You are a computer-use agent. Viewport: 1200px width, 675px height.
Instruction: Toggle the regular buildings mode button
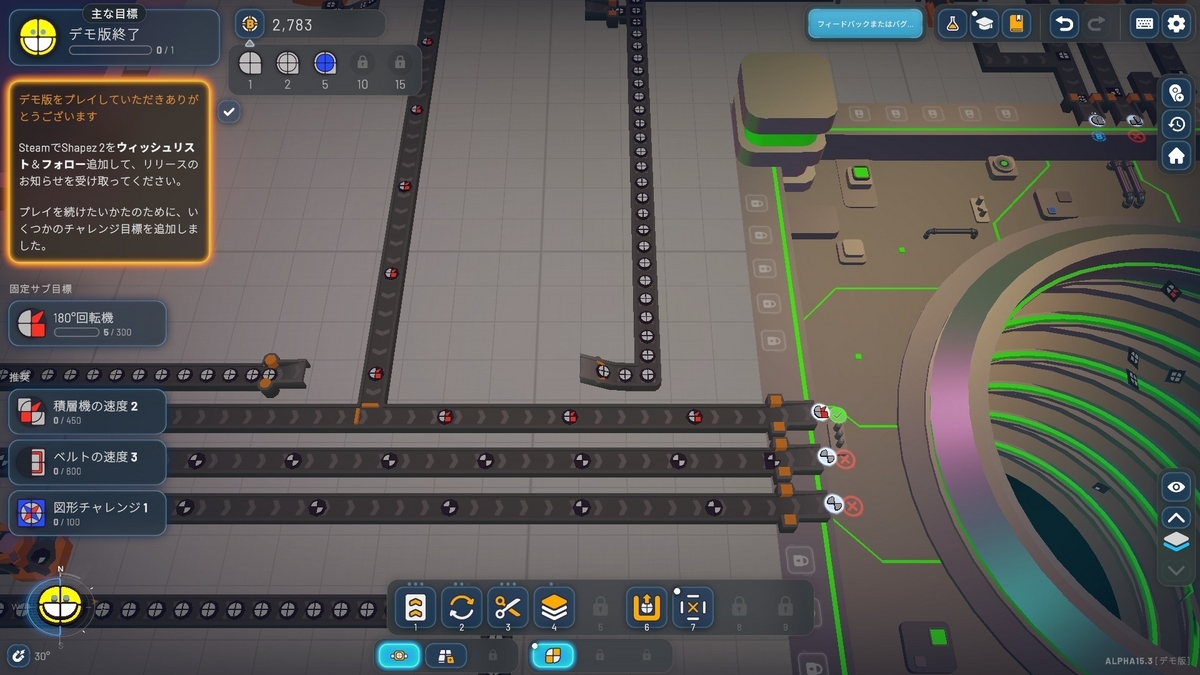(399, 655)
